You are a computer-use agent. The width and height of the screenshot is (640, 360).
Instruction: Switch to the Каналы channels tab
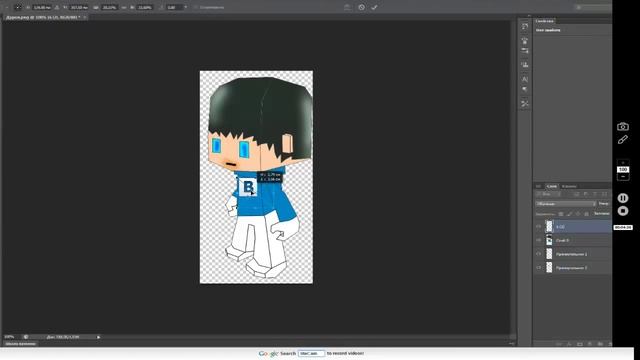point(569,186)
